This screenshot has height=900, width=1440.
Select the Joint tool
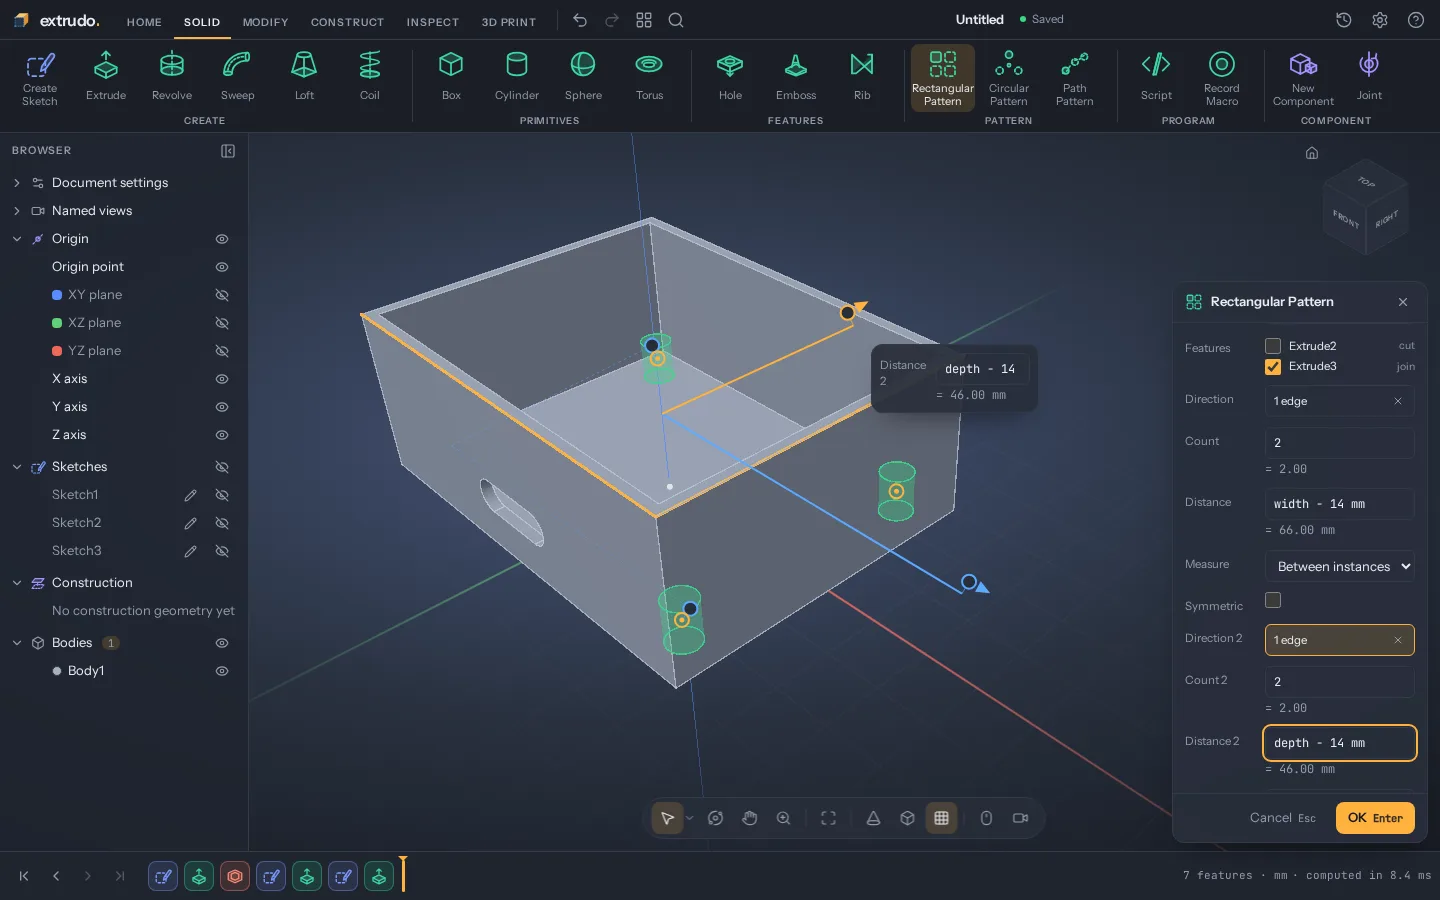click(1369, 77)
